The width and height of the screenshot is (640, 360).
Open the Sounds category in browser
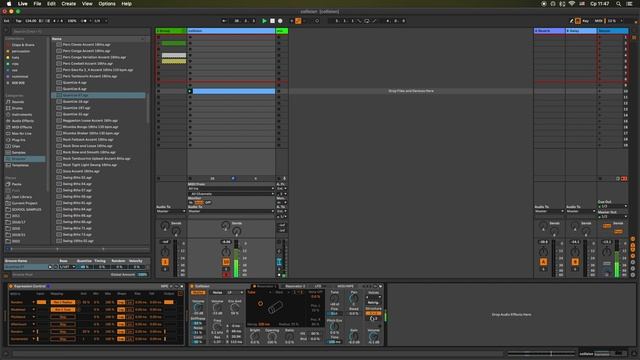pyautogui.click(x=18, y=102)
